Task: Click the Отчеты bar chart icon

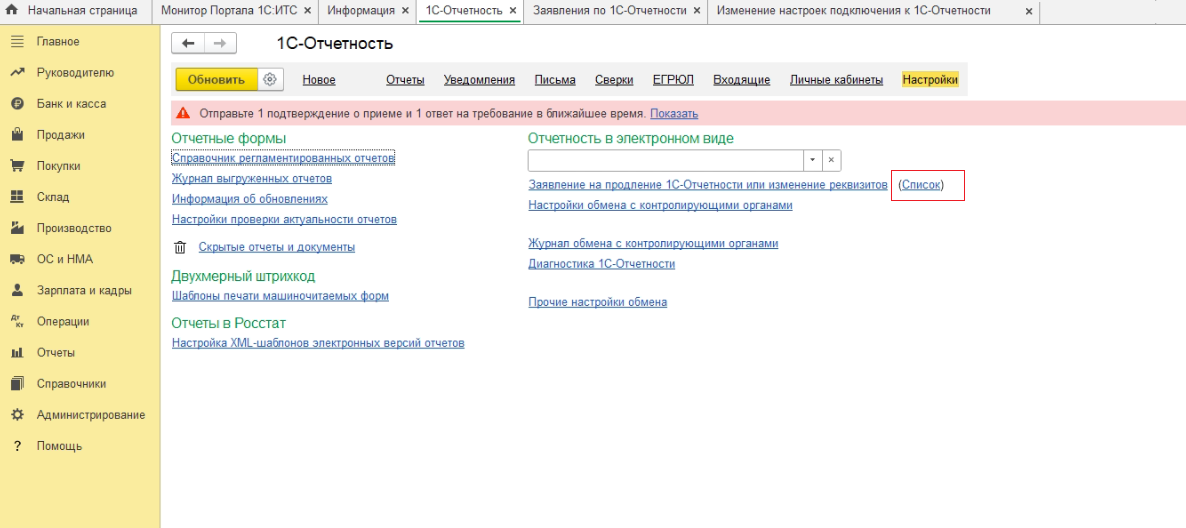Action: [17, 353]
